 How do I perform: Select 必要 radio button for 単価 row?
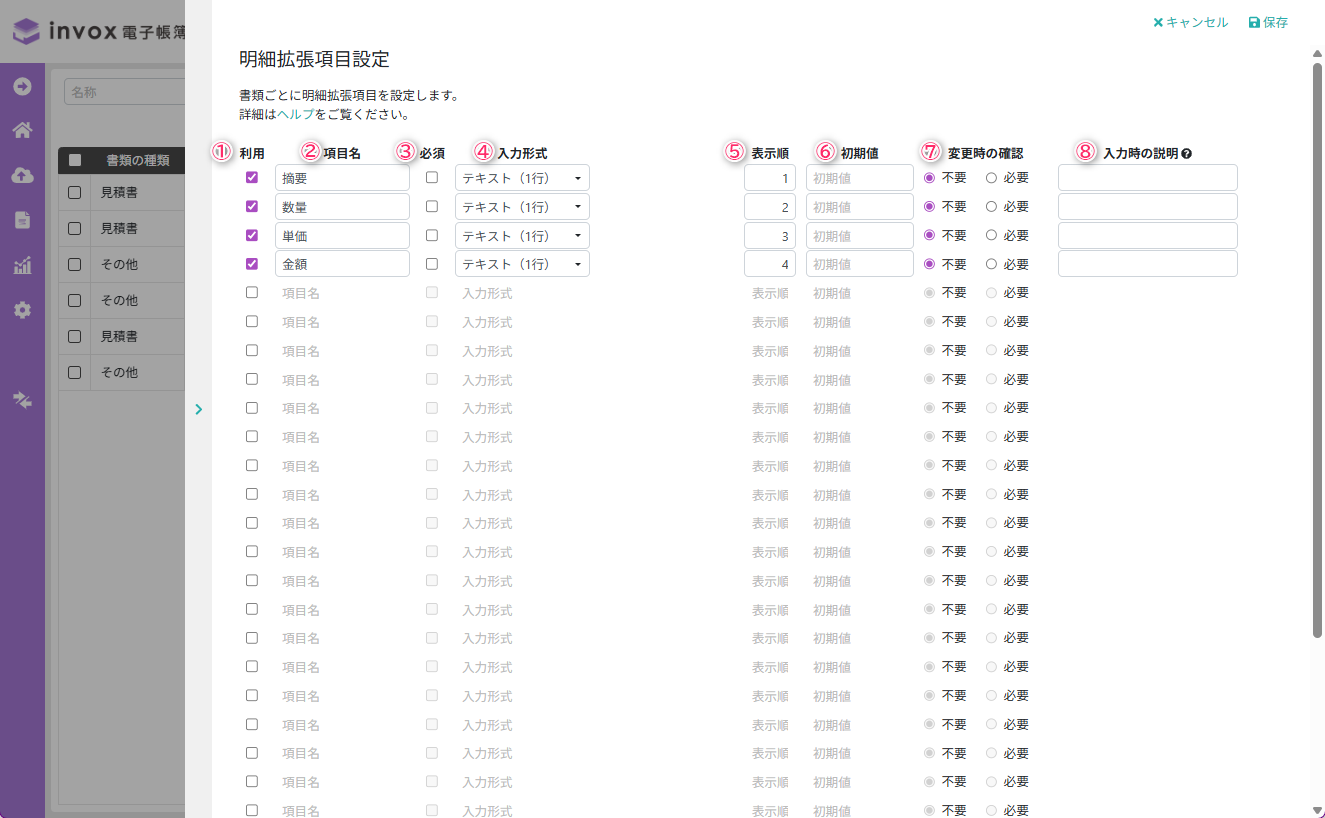(992, 236)
